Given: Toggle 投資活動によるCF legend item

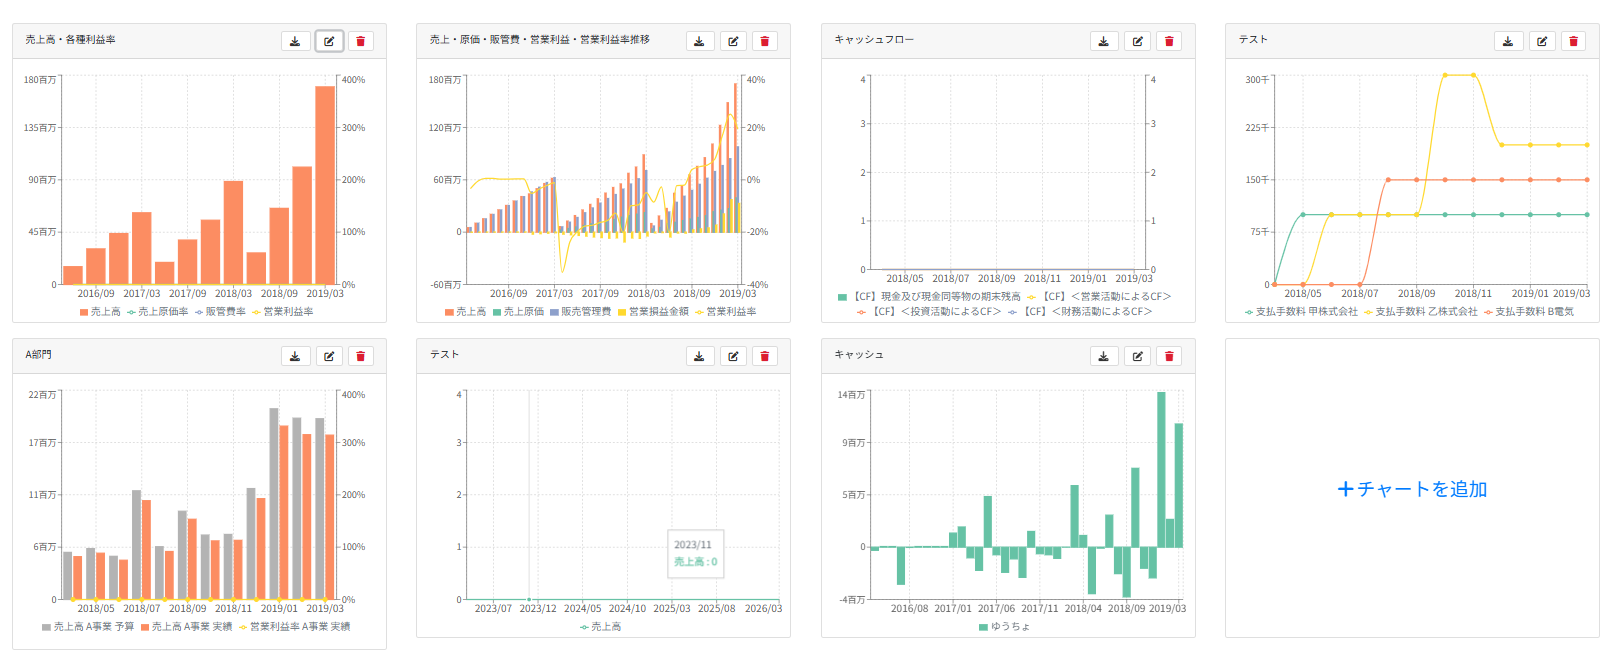Looking at the screenshot, I should tap(929, 312).
